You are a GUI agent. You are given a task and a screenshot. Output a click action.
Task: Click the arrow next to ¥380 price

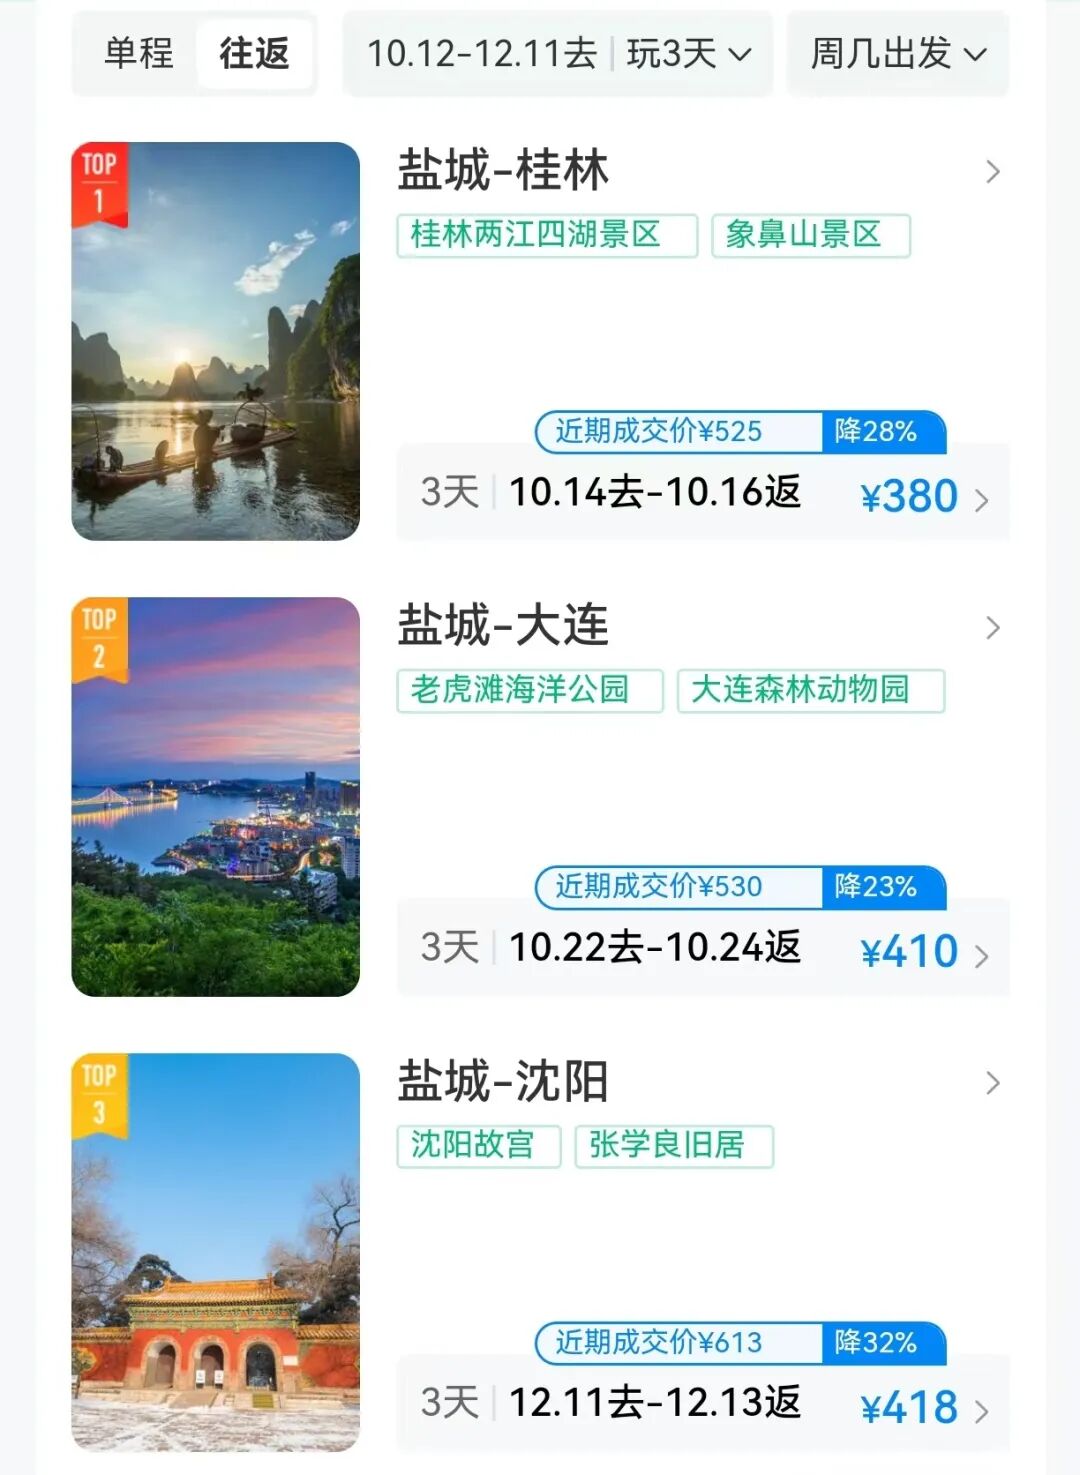tap(982, 499)
